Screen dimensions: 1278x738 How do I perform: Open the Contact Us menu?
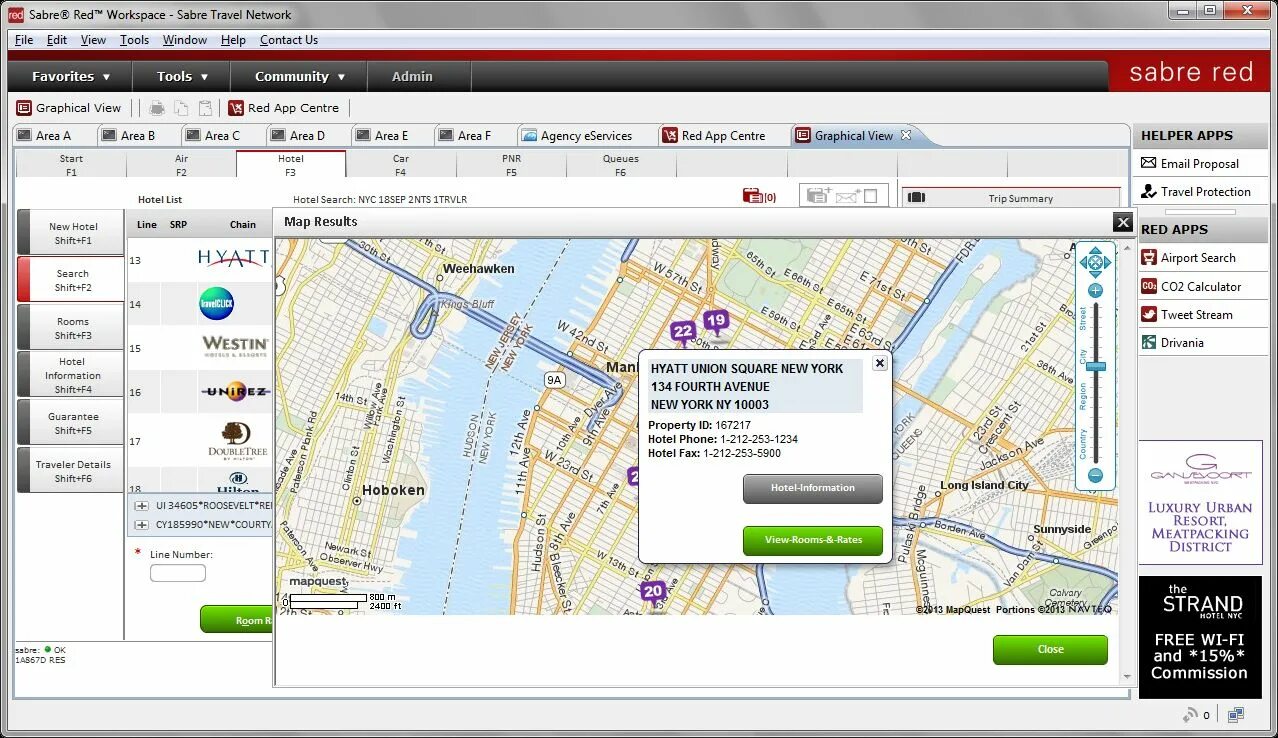pyautogui.click(x=289, y=40)
